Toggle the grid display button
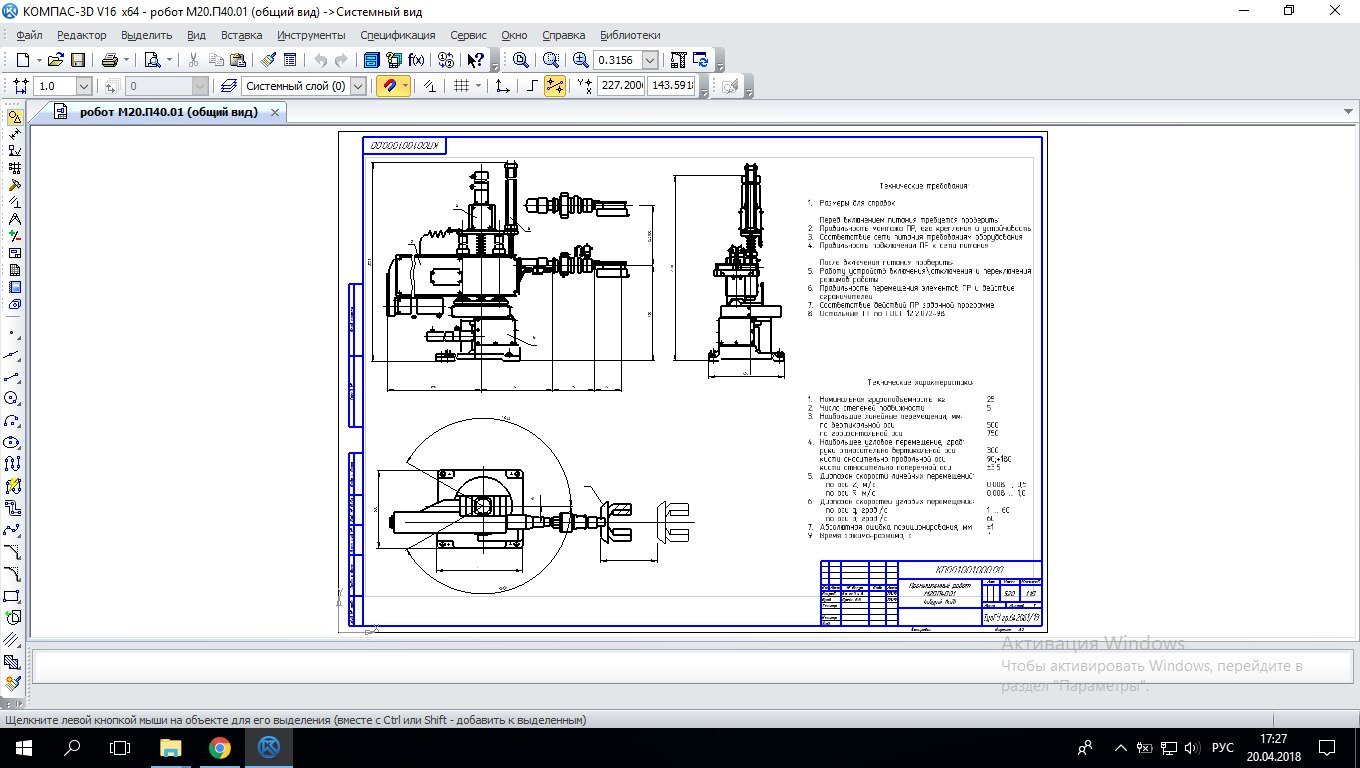This screenshot has height=768, width=1360. pos(461,86)
